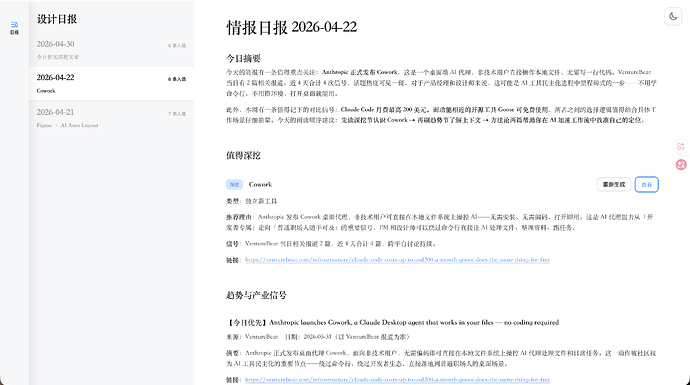
Task: Click the pink grid-plus floating icon
Action: [x=681, y=147]
